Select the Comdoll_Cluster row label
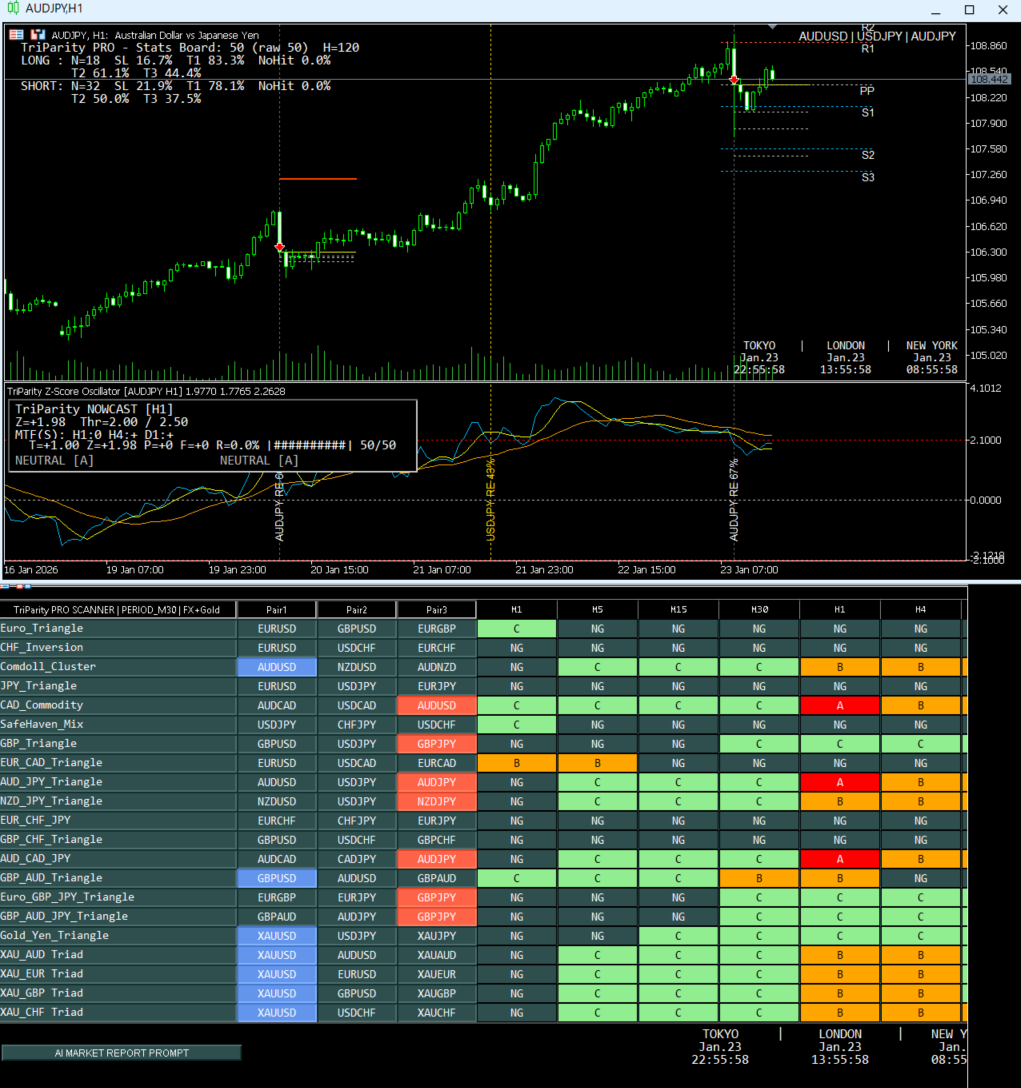Viewport: 1021px width, 1088px height. click(x=48, y=666)
